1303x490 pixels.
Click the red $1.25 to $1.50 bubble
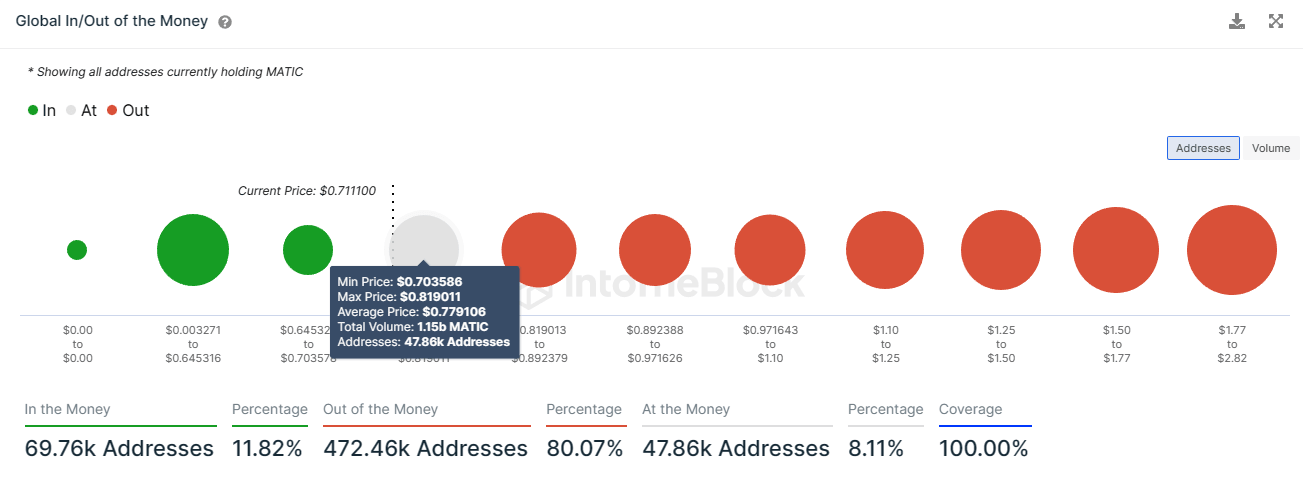coord(1000,250)
